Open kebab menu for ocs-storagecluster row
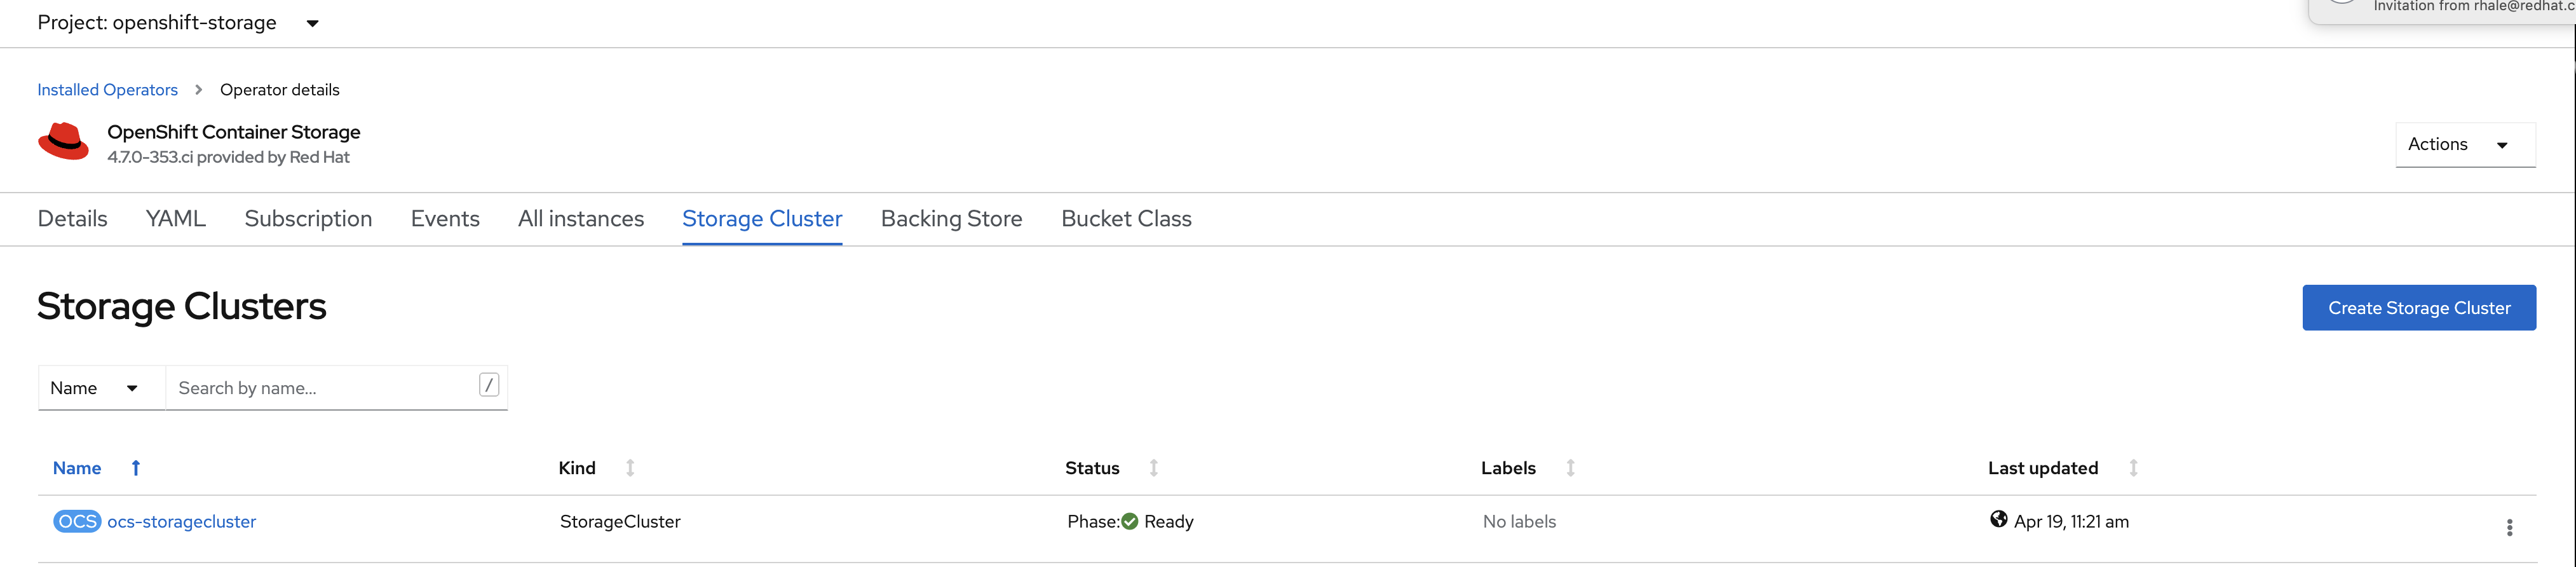The image size is (2576, 567). tap(2509, 527)
